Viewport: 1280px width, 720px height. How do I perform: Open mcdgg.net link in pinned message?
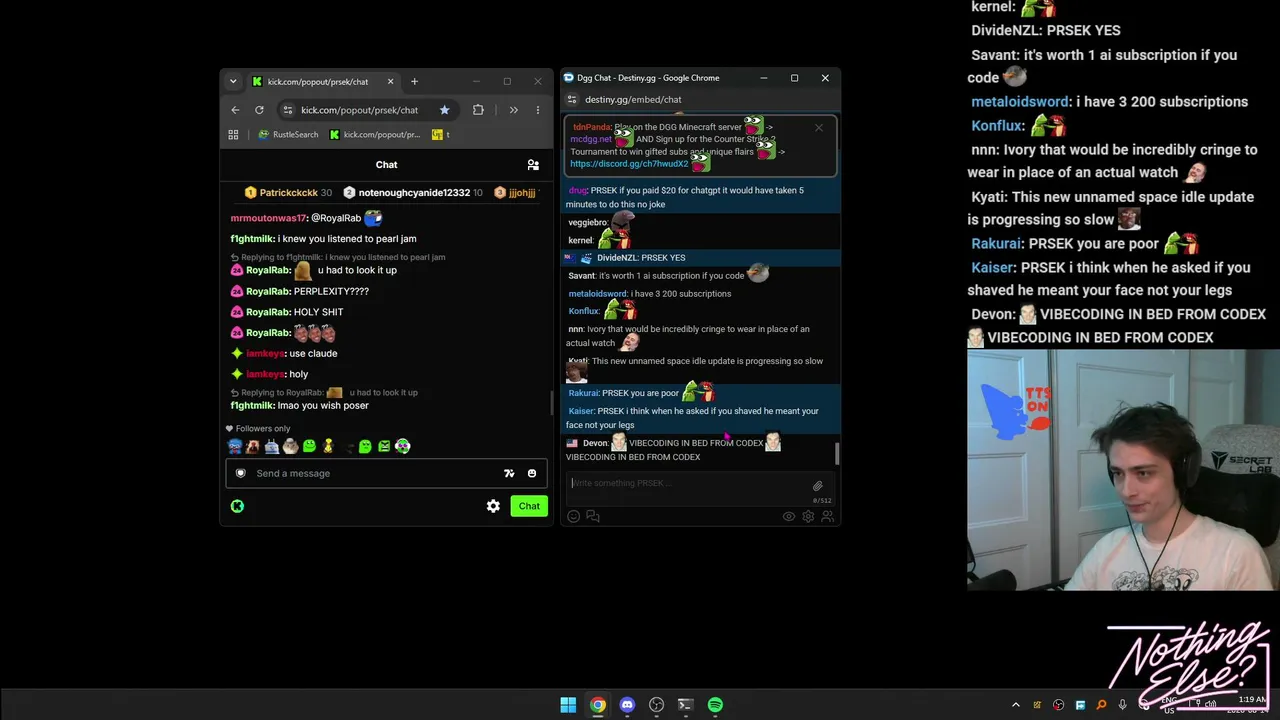(x=591, y=140)
